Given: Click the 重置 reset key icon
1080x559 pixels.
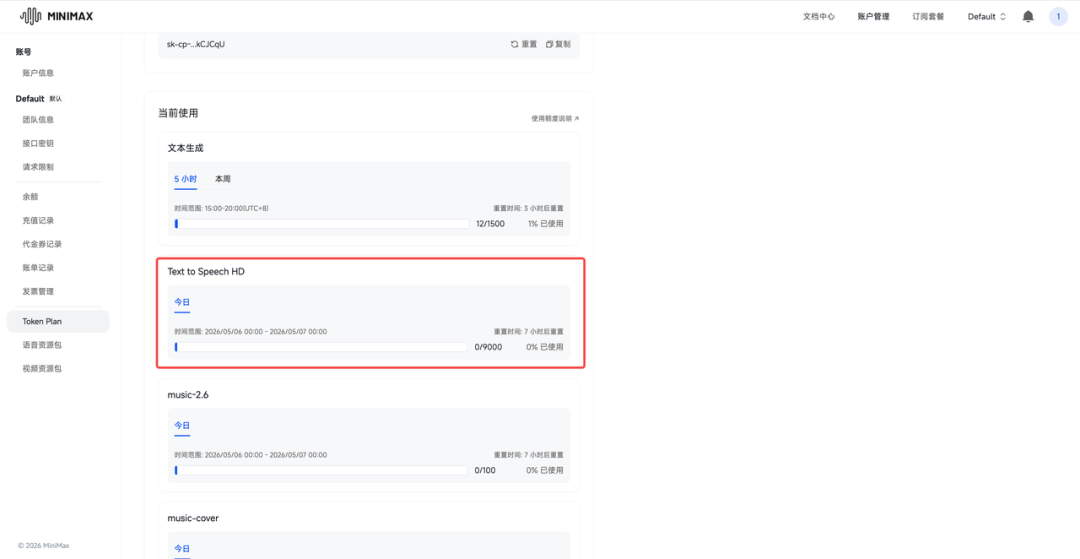Looking at the screenshot, I should coord(514,44).
